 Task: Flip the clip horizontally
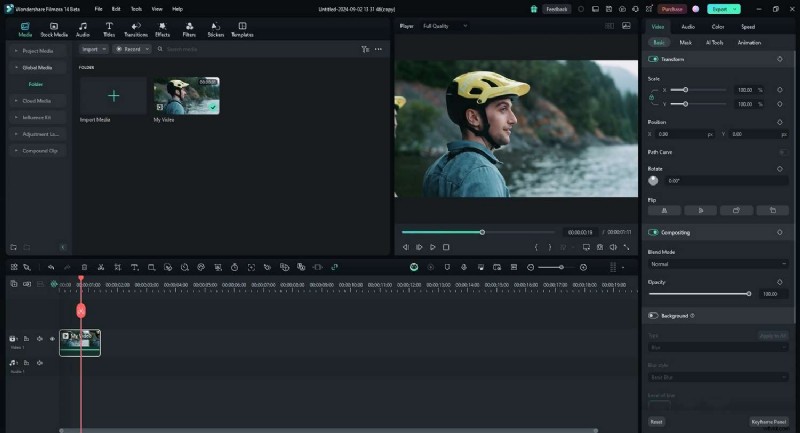(x=664, y=210)
